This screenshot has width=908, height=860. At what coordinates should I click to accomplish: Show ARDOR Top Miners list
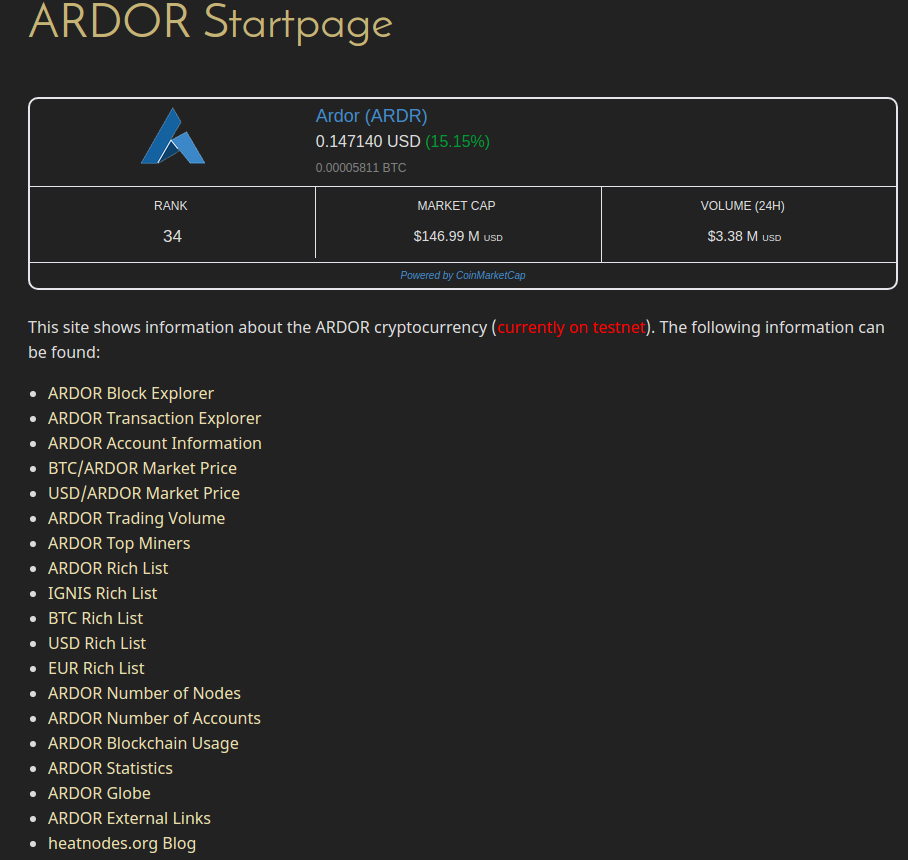(119, 543)
